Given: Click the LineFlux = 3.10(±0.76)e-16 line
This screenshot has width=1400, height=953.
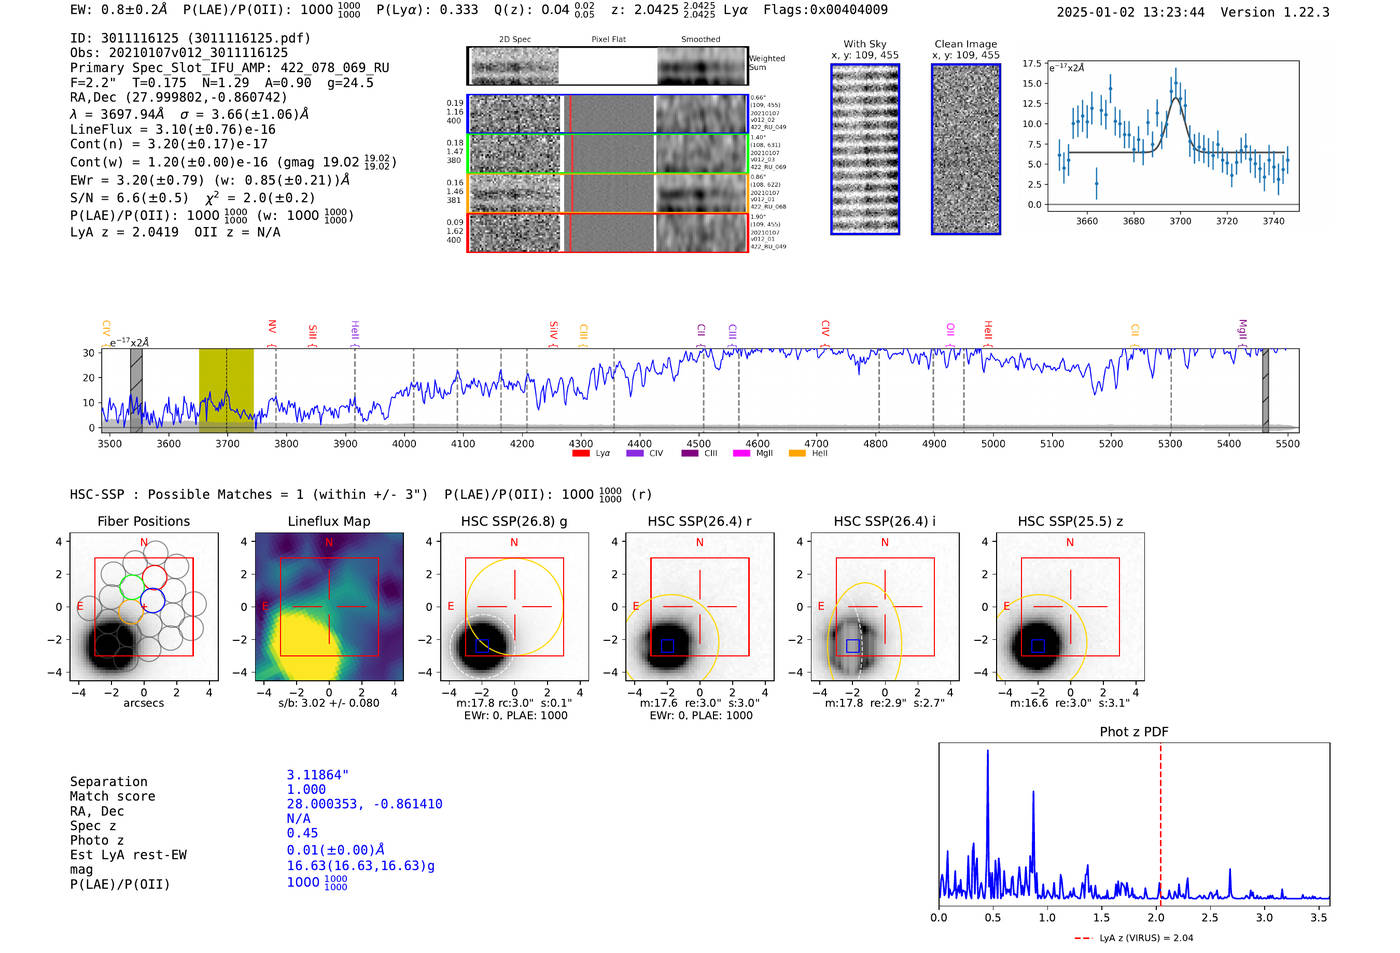Looking at the screenshot, I should pos(173,129).
